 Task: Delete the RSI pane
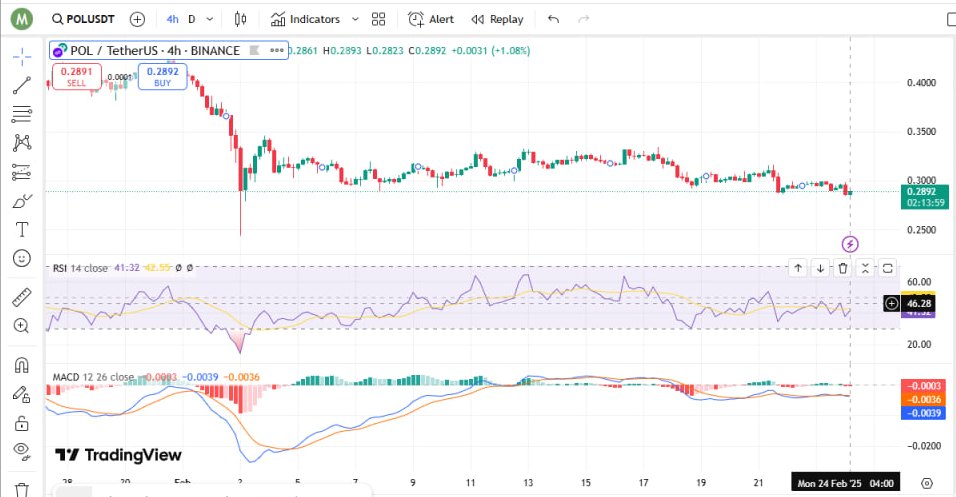(843, 268)
